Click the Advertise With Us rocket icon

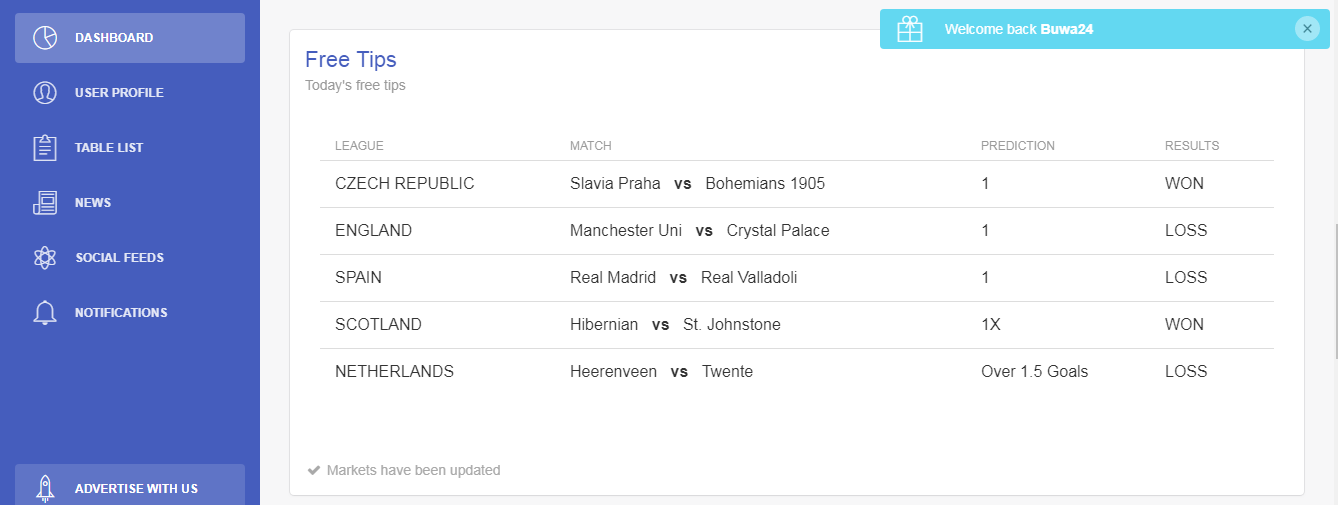coord(45,488)
